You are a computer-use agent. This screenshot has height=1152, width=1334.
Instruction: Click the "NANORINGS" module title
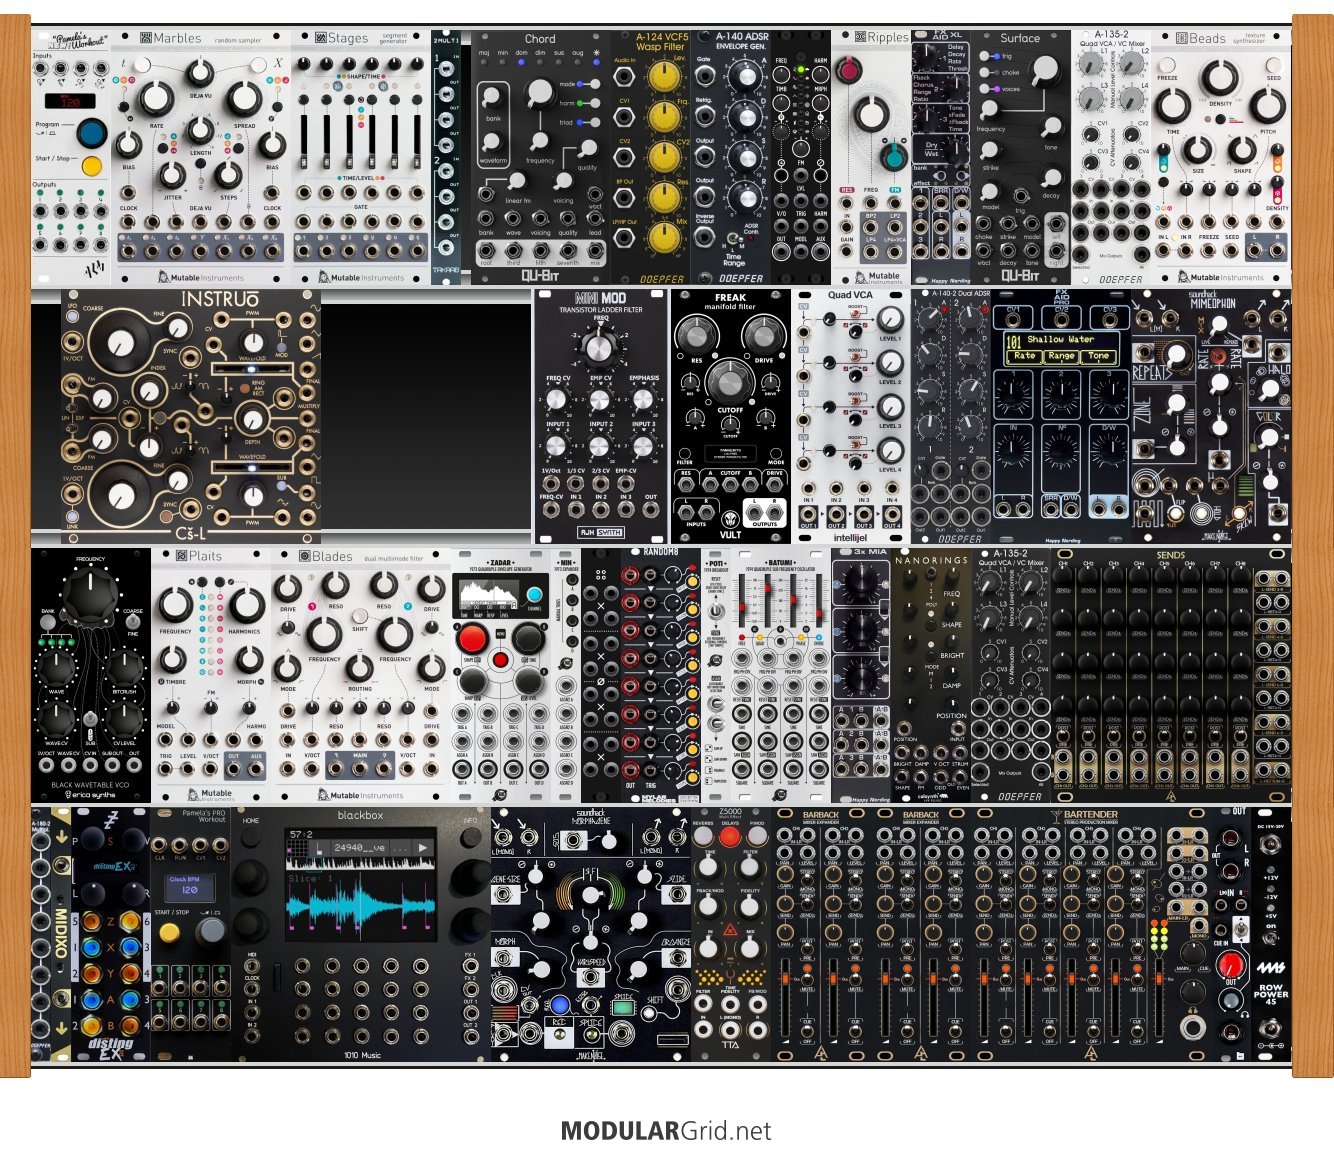point(931,561)
